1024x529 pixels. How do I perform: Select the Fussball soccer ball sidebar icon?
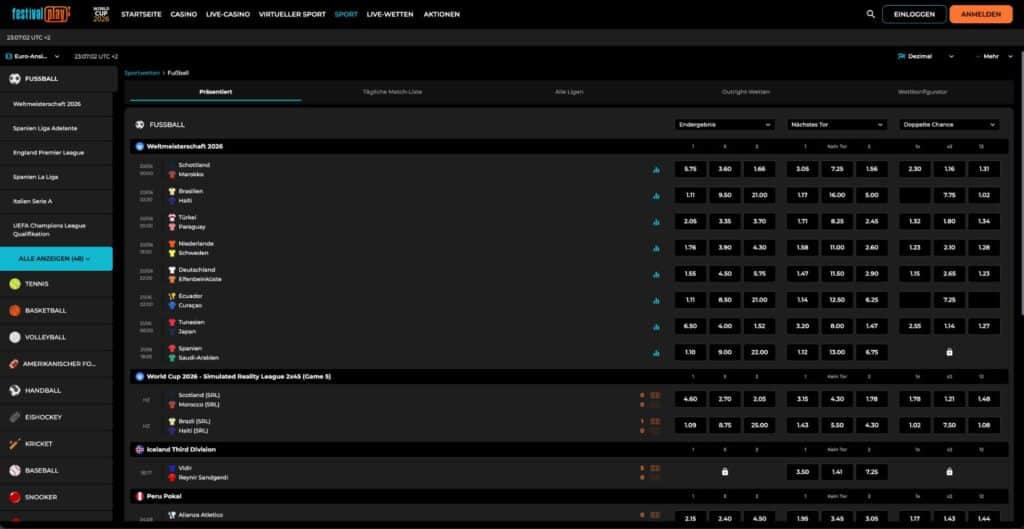14,78
